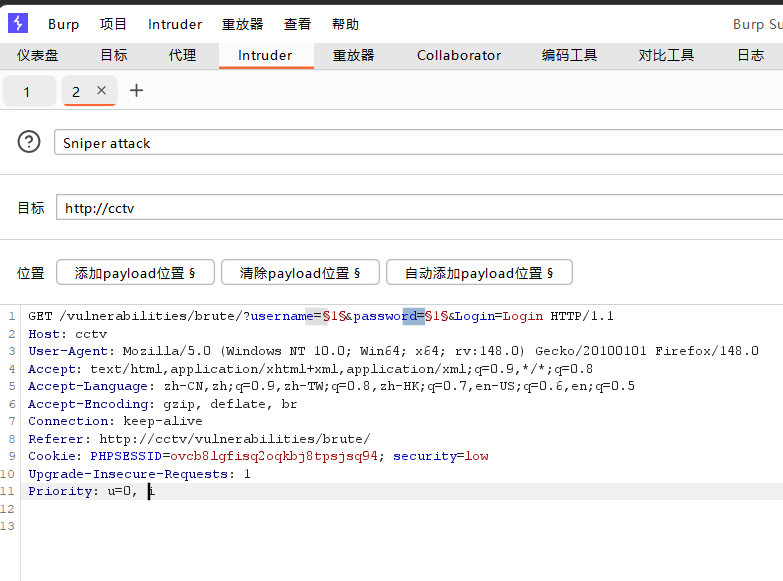783x581 pixels.
Task: Click the password §1§ payload marker
Action: tap(436, 316)
